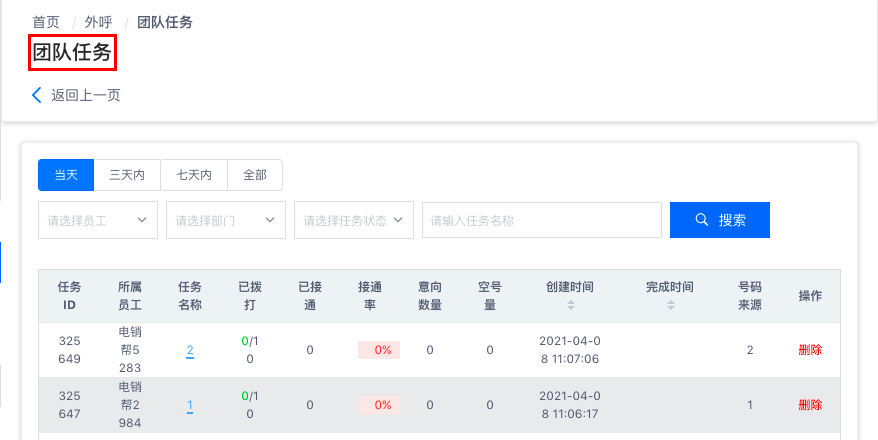Expand the 请选择部门 dropdown
Image resolution: width=878 pixels, height=440 pixels.
pyautogui.click(x=226, y=220)
